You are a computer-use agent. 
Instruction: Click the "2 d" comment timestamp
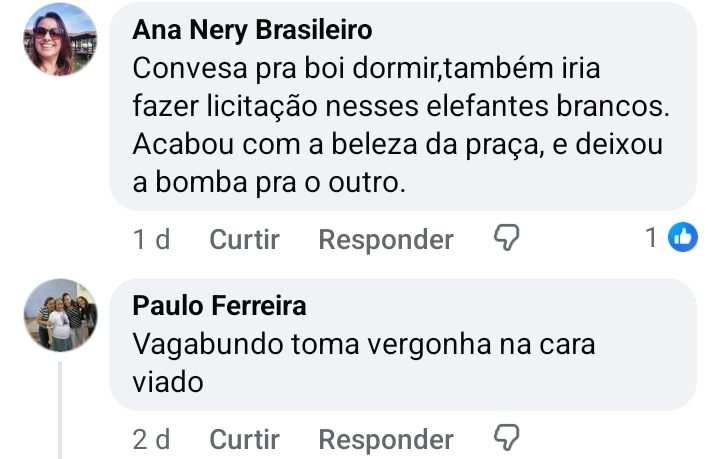coord(151,440)
